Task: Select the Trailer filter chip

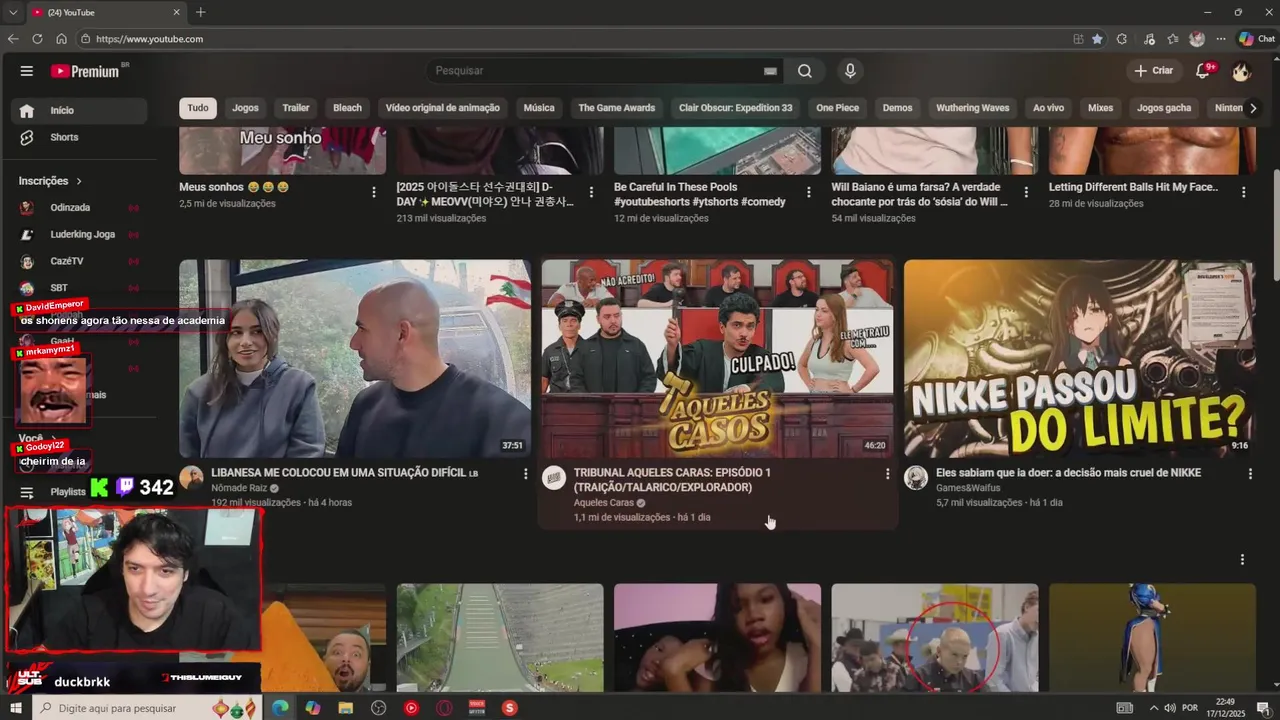Action: click(x=296, y=108)
